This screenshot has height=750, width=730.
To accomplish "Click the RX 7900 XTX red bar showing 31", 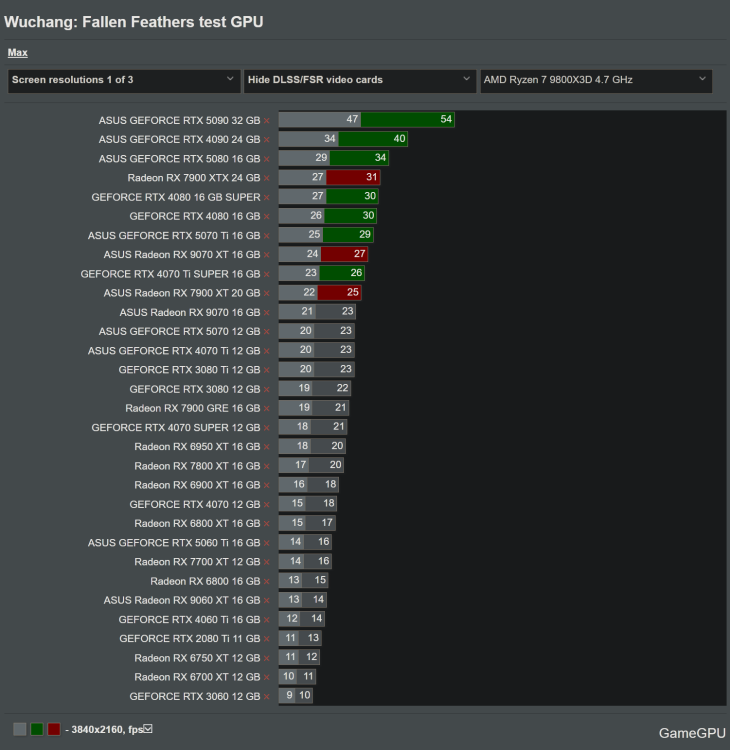I will [353, 177].
